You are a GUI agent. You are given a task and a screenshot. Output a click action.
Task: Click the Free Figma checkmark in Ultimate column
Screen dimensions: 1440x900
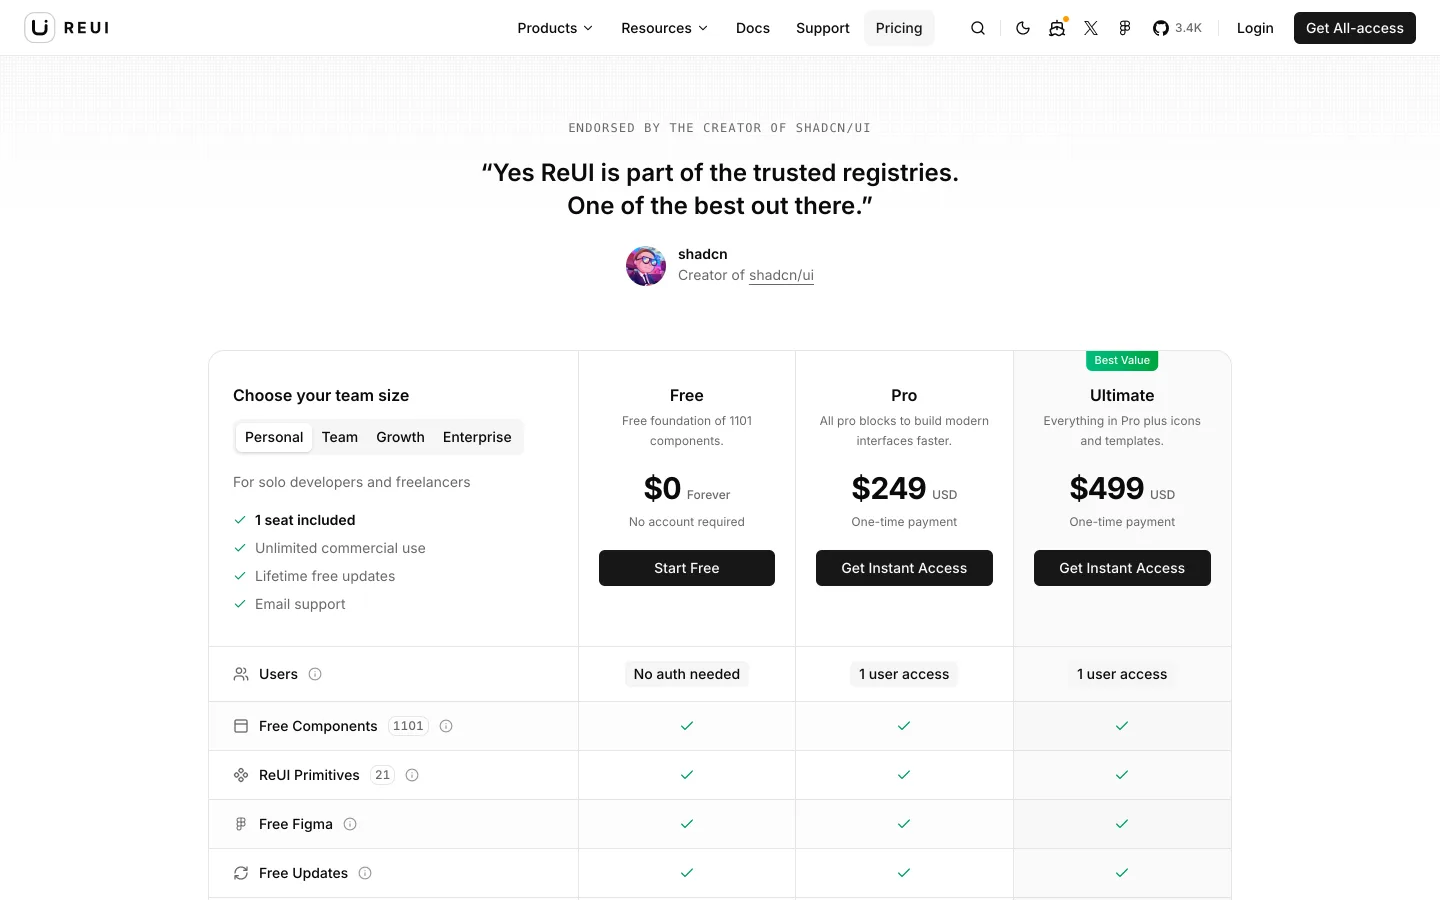click(1122, 824)
